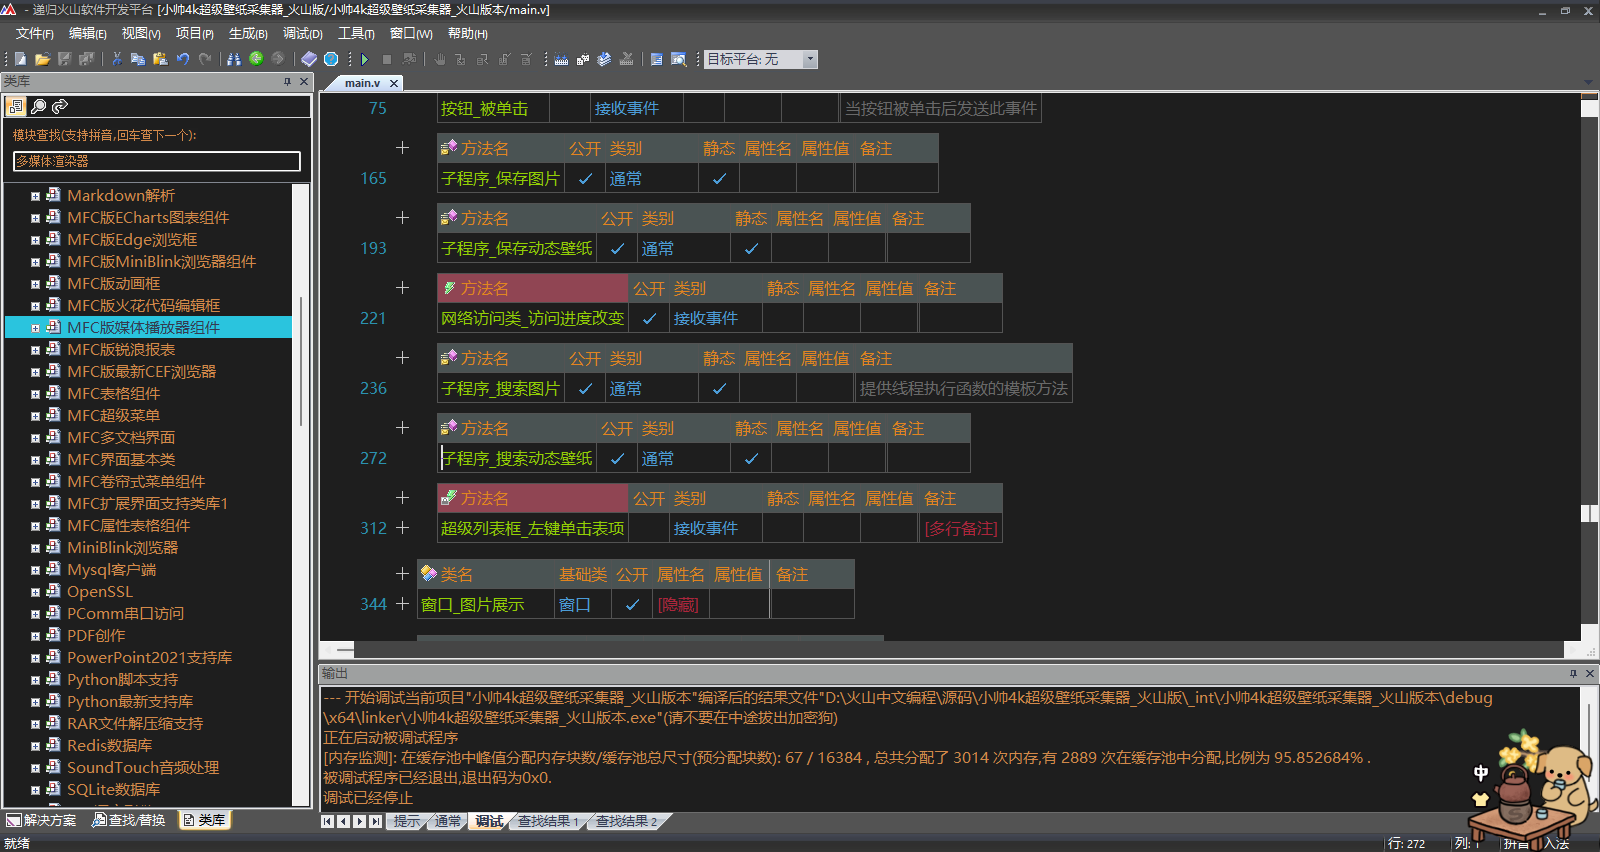The width and height of the screenshot is (1600, 852).
Task: Click the [多行备注] remark cell
Action: pos(961,528)
